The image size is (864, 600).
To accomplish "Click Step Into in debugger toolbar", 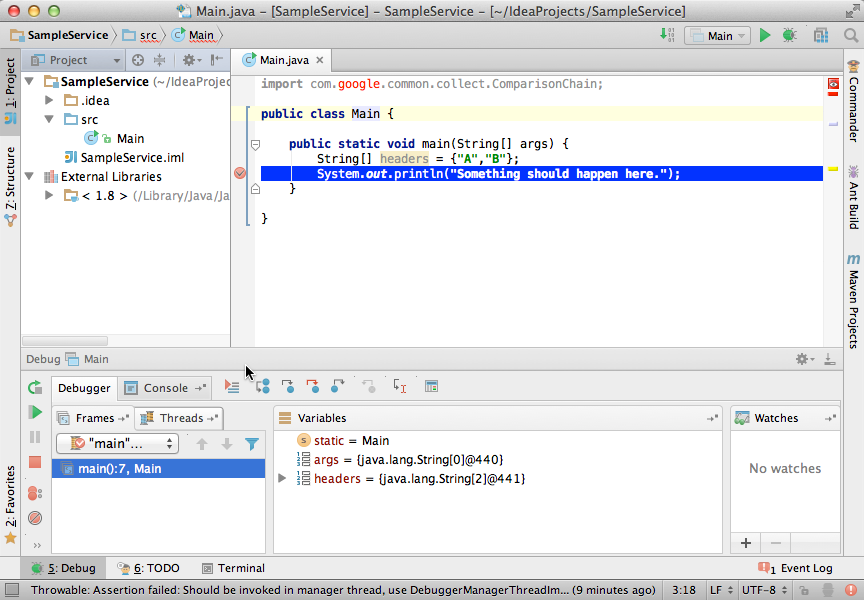I will pos(288,387).
